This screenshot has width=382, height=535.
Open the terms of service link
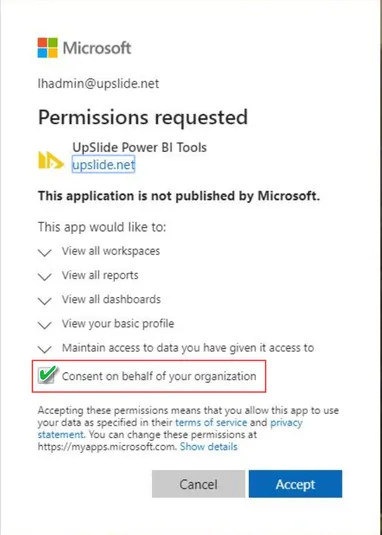point(211,423)
